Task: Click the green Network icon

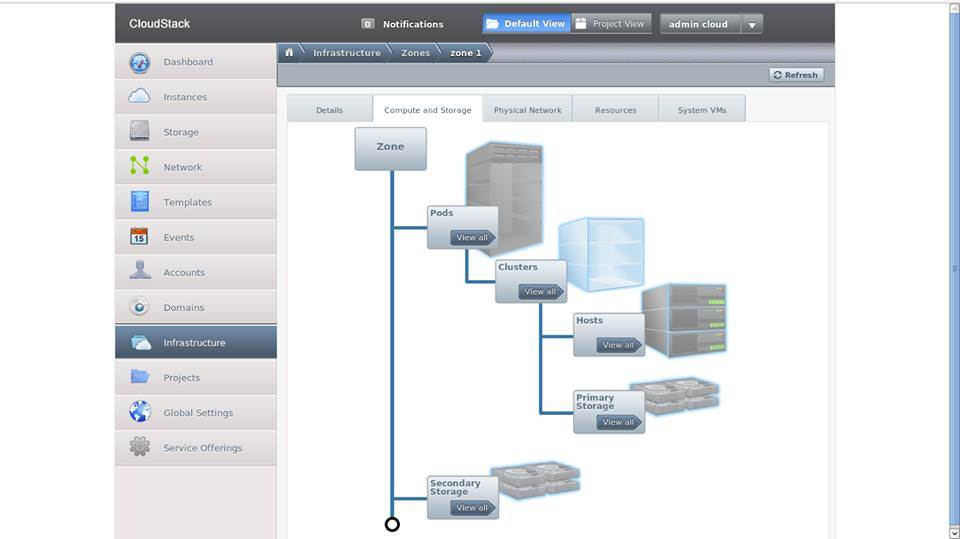Action: [139, 166]
